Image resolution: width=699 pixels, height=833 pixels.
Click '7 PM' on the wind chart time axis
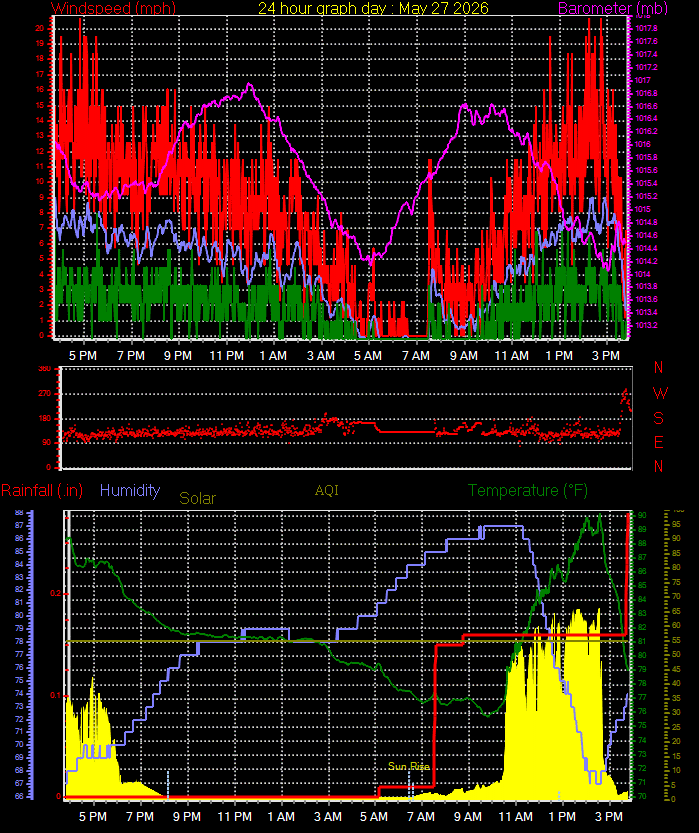[131, 355]
